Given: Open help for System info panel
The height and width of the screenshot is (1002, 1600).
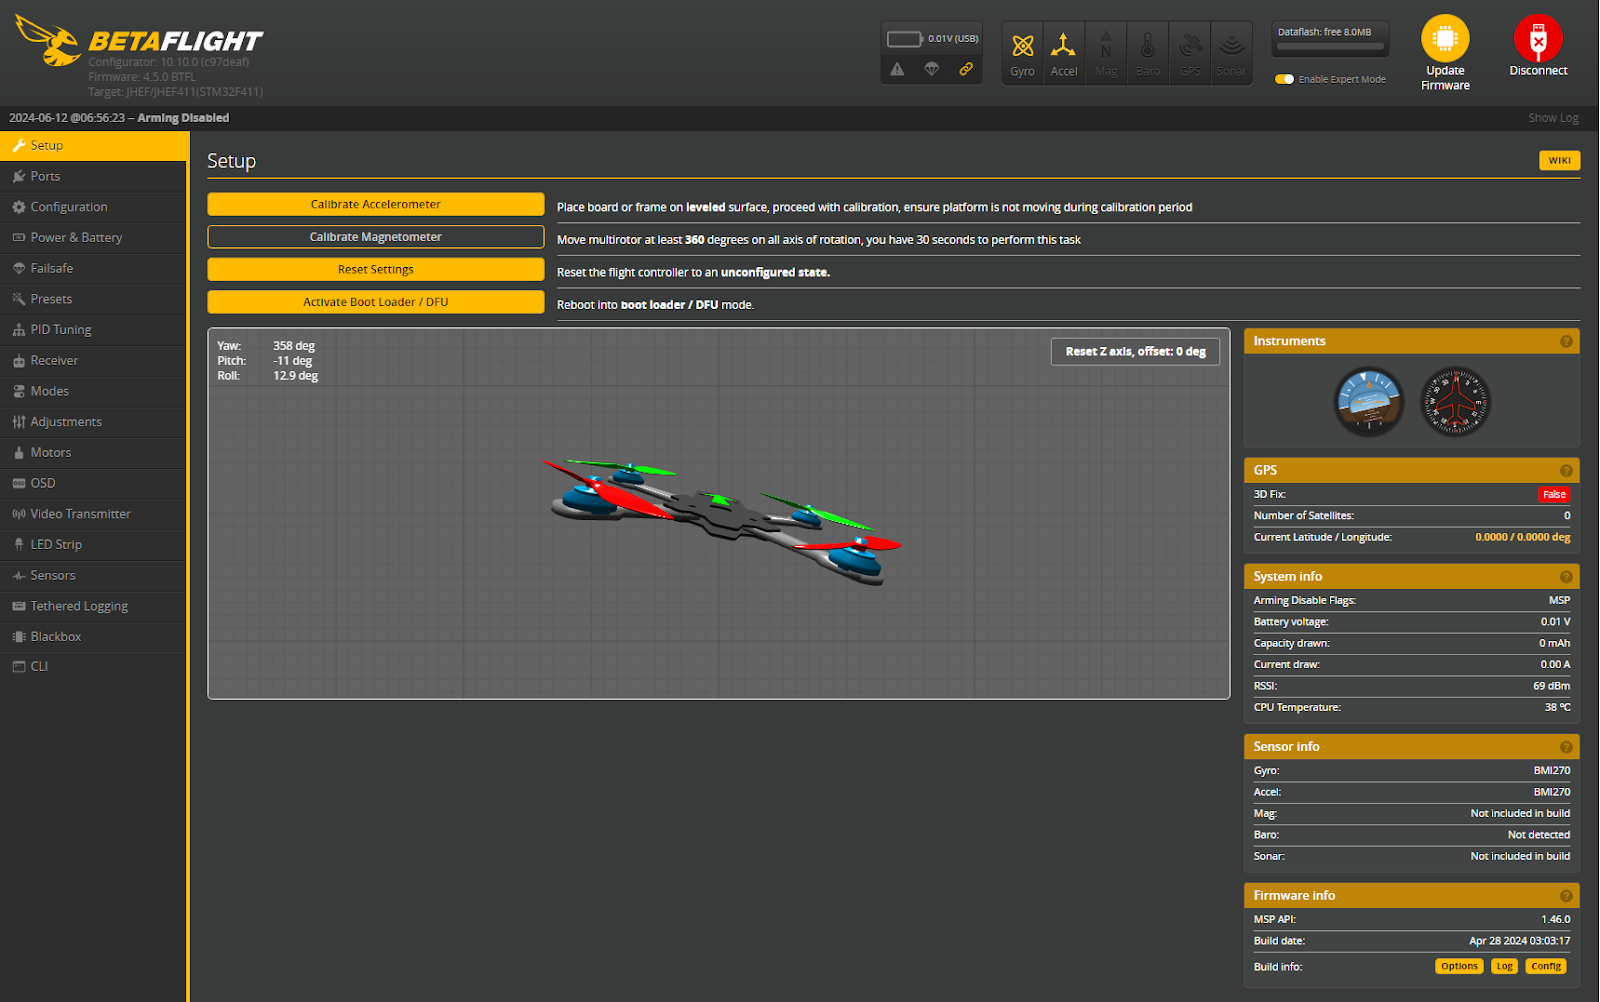Looking at the screenshot, I should [1566, 577].
